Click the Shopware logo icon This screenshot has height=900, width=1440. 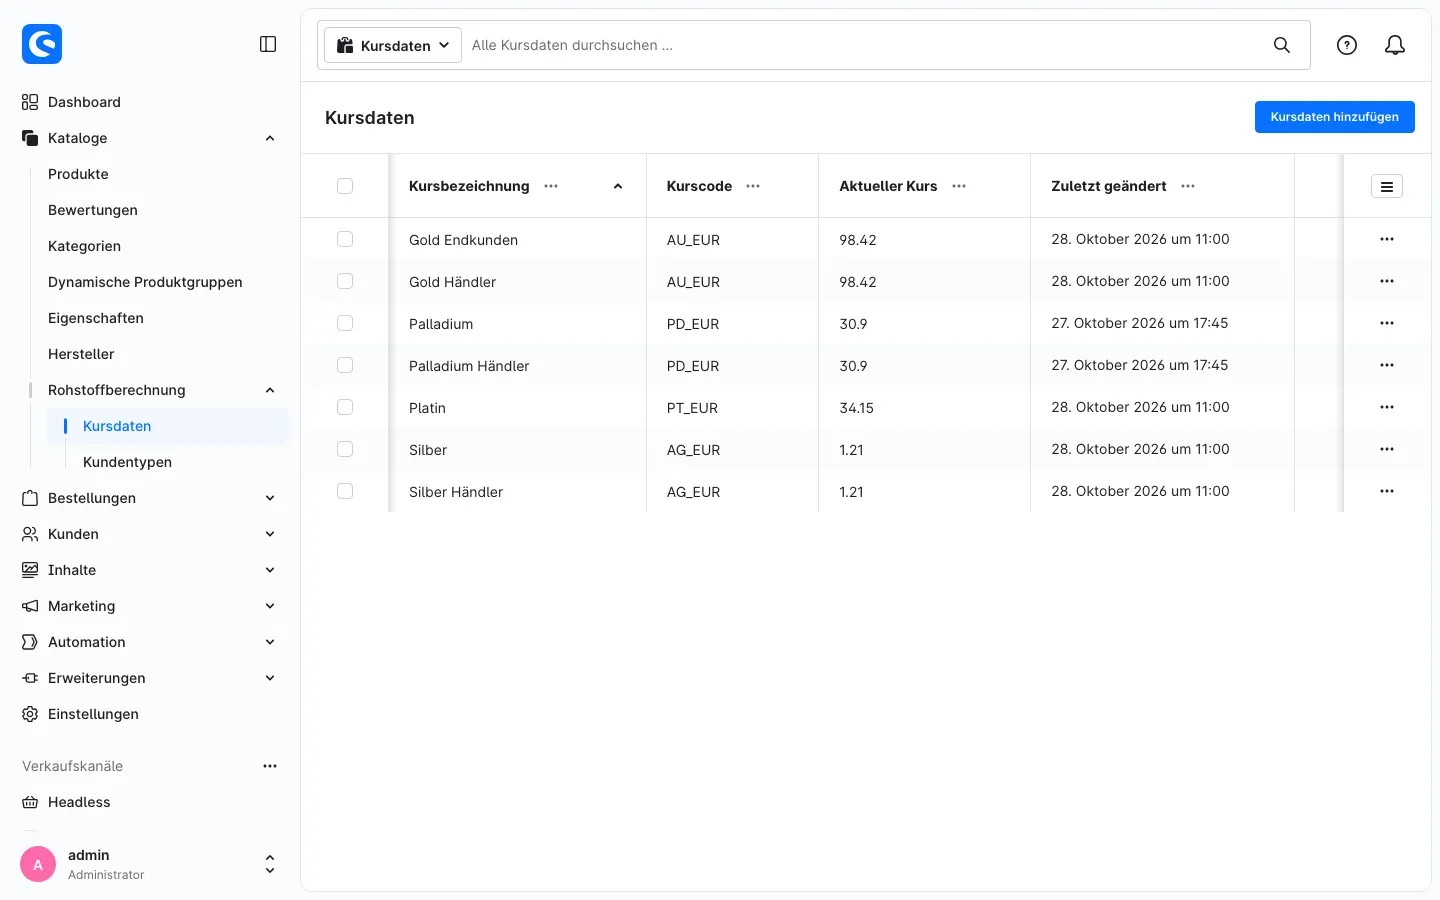pos(42,44)
